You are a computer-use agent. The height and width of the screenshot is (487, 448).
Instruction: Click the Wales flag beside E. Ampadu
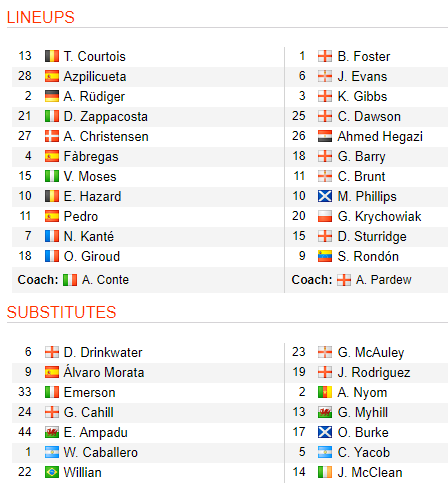tap(52, 432)
